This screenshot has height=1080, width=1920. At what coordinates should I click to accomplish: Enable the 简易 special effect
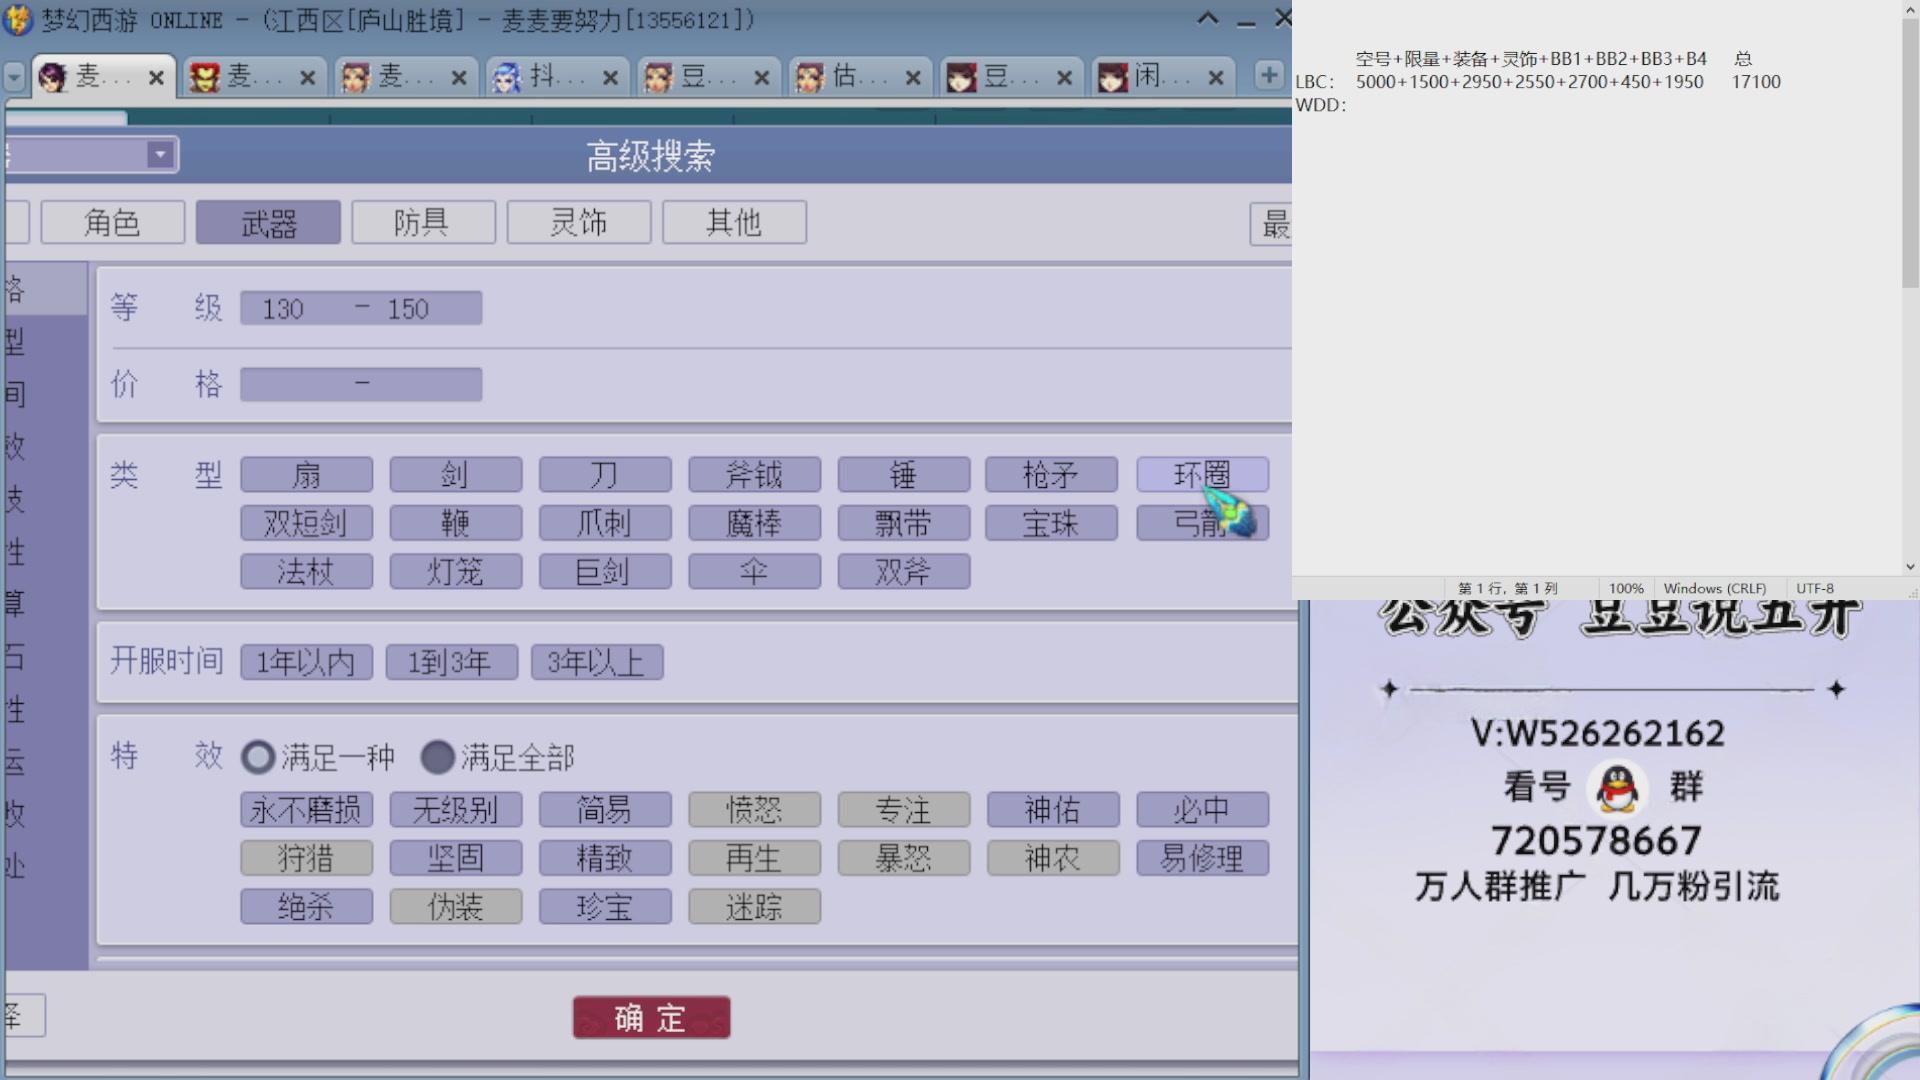pyautogui.click(x=605, y=810)
